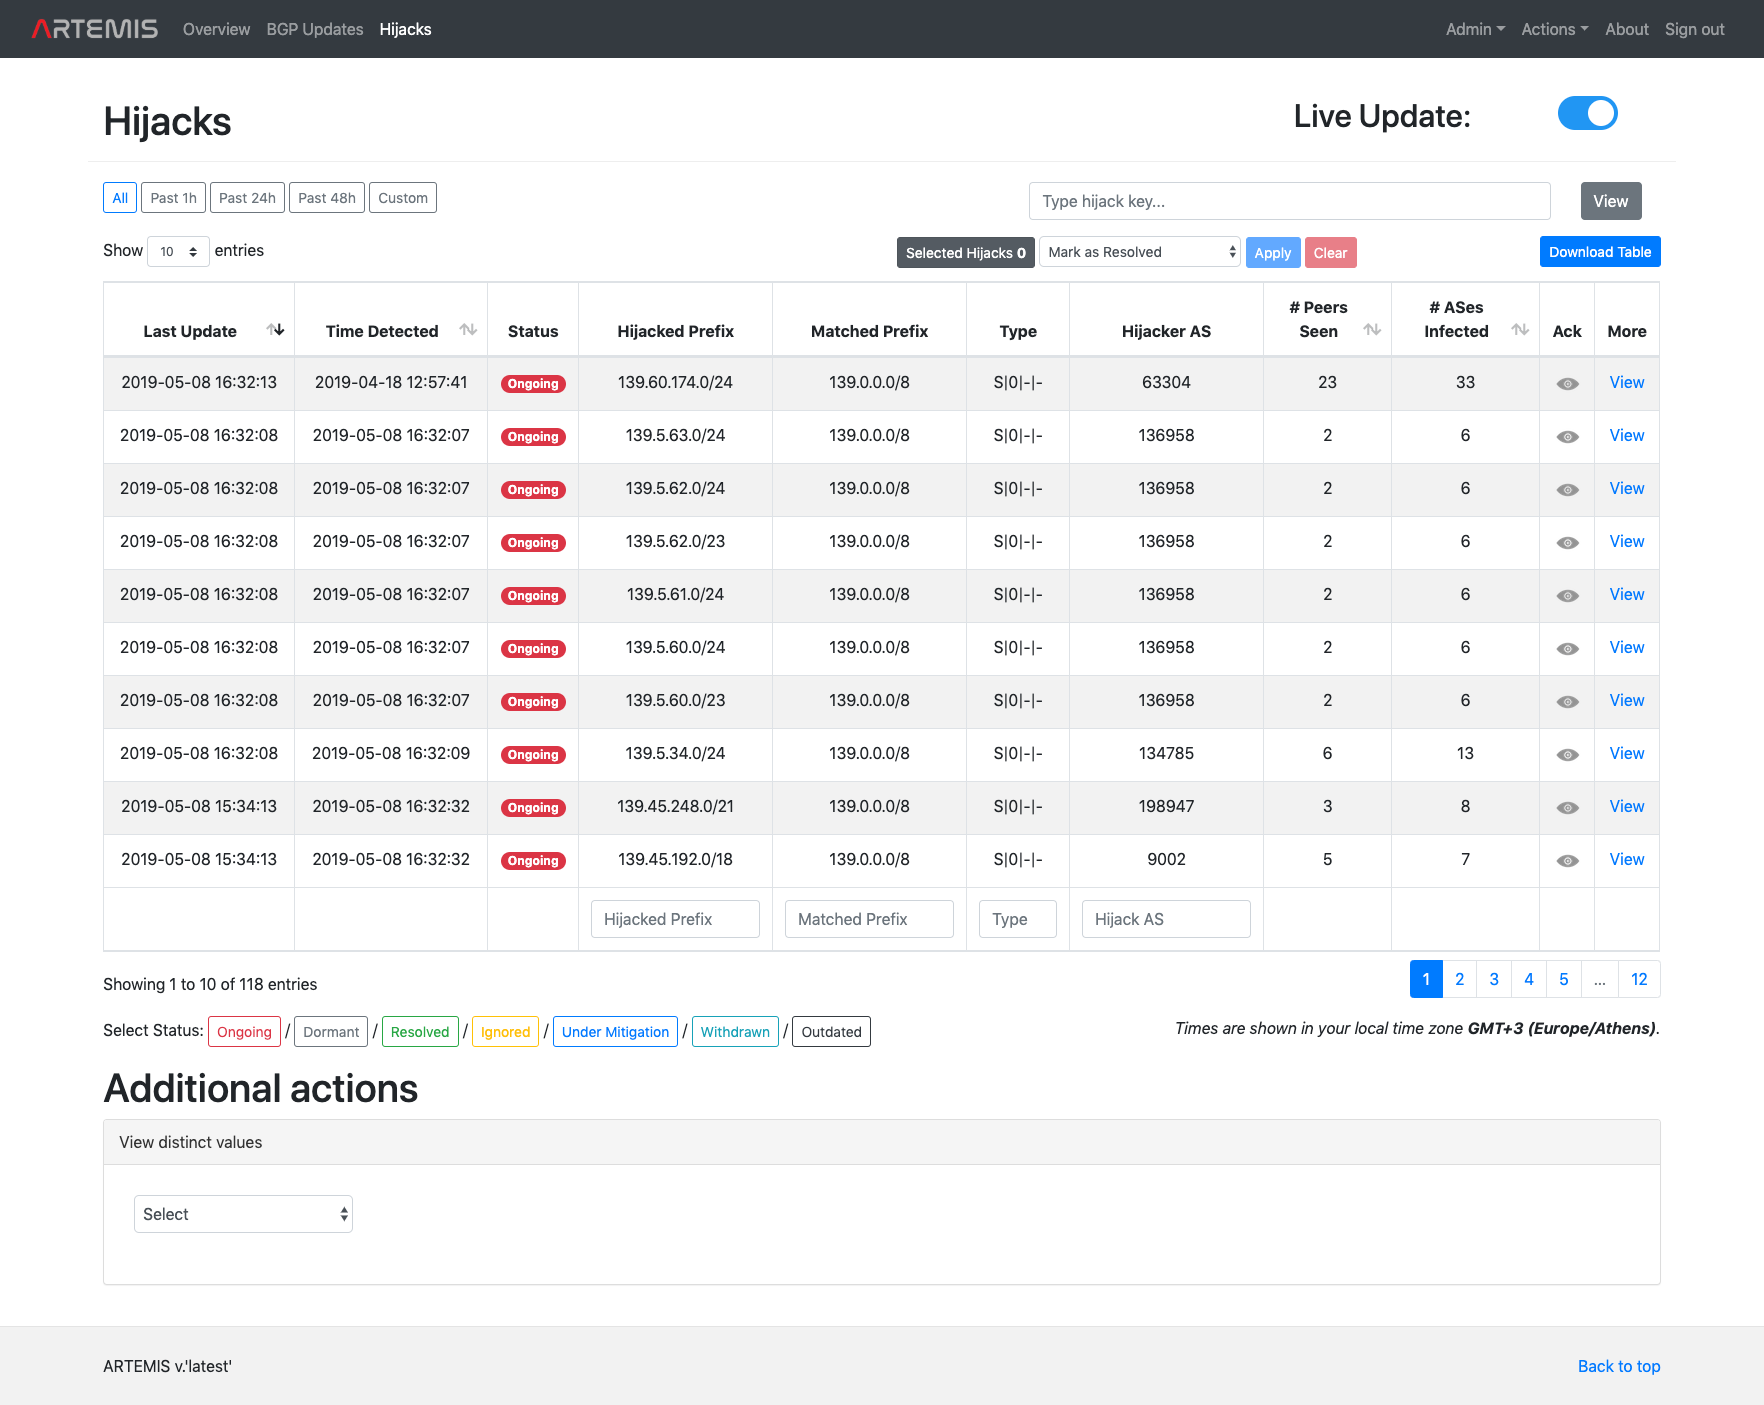The width and height of the screenshot is (1764, 1405).
Task: Show only Resolved hijacks
Action: click(420, 1031)
